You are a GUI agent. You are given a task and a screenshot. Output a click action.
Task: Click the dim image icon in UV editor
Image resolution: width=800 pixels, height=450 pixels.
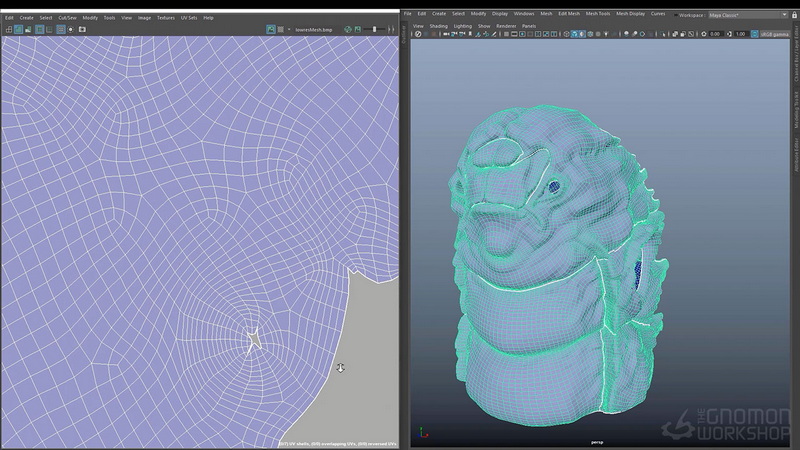(x=358, y=30)
